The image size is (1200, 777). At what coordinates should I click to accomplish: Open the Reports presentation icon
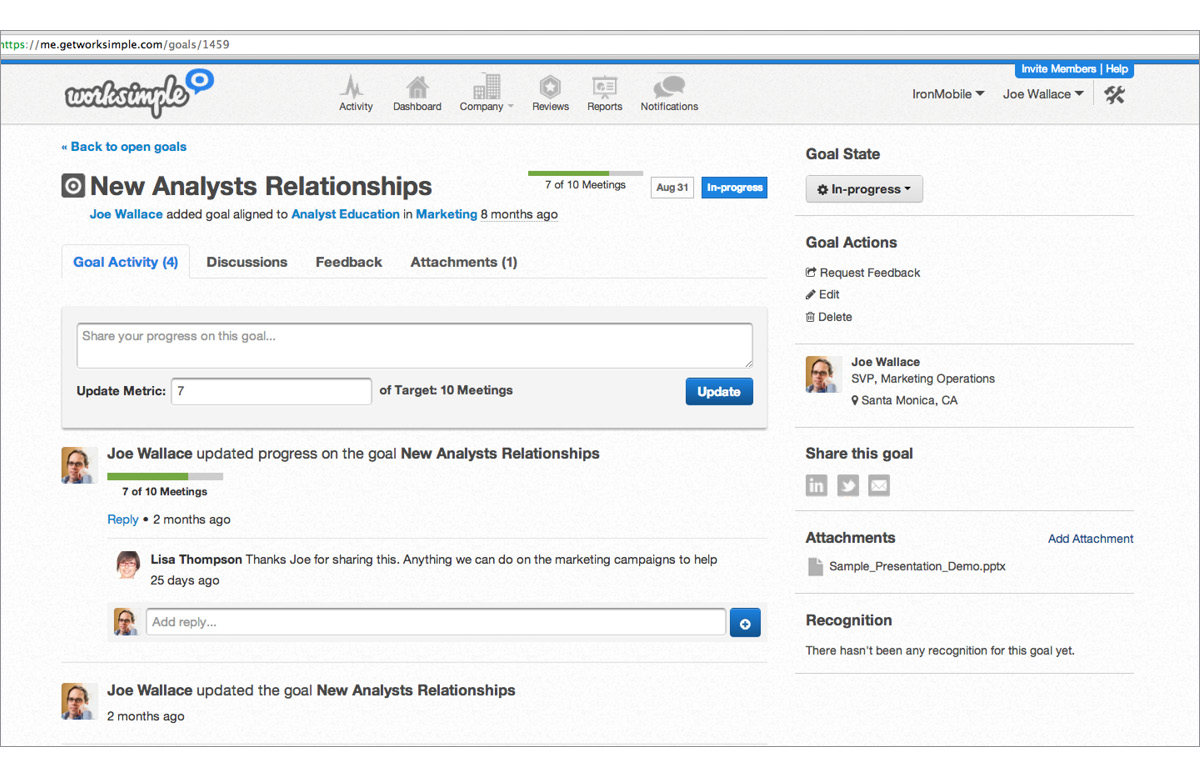(x=604, y=88)
